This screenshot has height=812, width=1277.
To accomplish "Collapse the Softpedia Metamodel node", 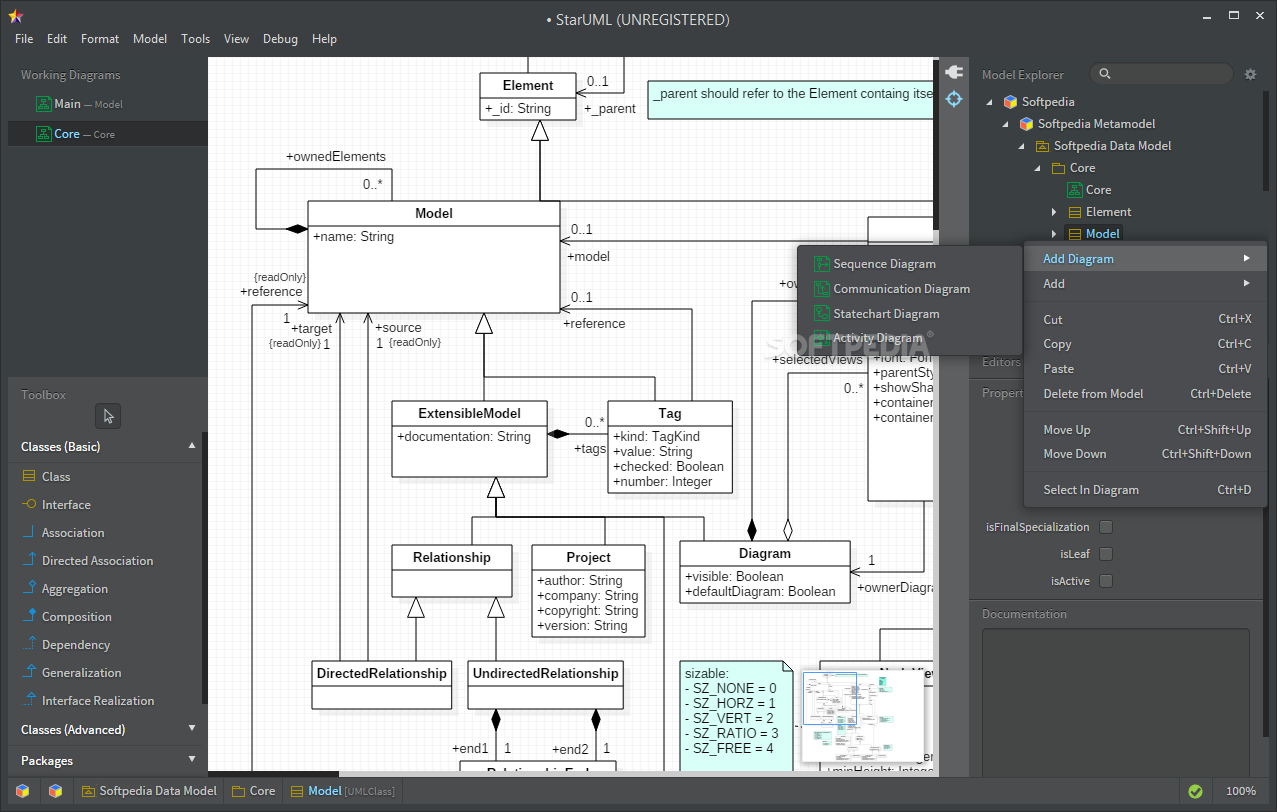I will coord(1006,124).
